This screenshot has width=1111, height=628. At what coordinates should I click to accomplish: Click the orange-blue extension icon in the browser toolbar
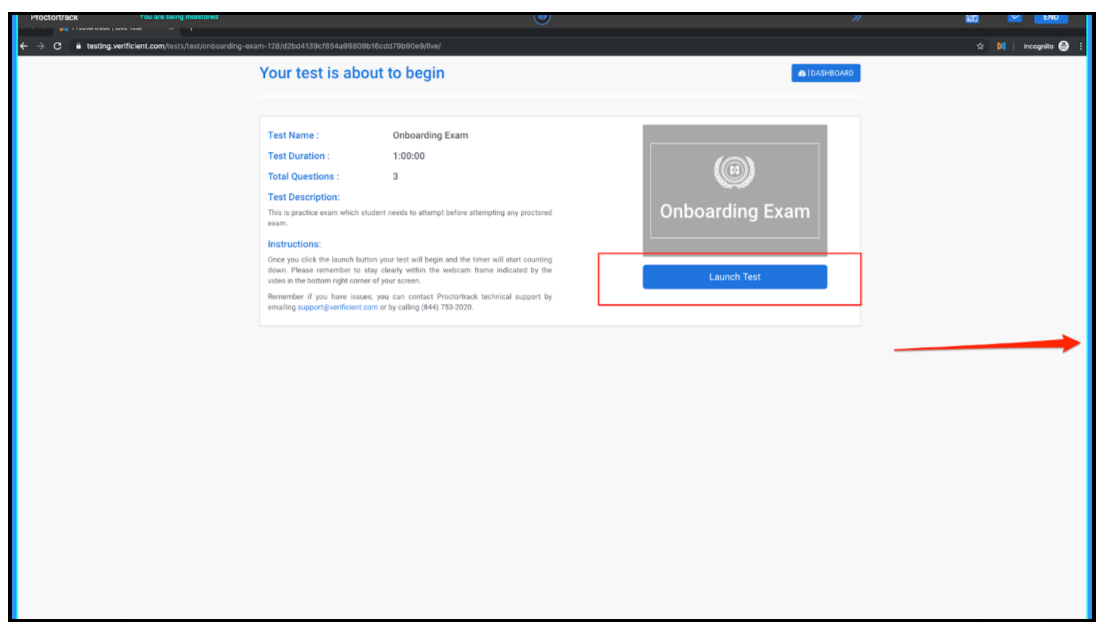coord(1001,46)
